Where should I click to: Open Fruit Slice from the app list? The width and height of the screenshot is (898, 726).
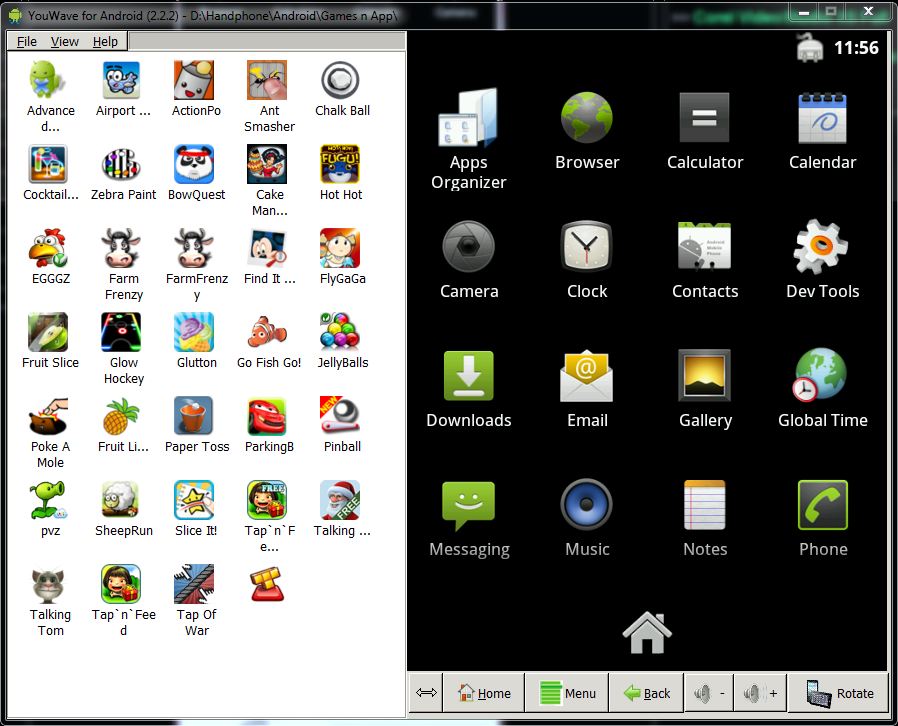pos(49,330)
